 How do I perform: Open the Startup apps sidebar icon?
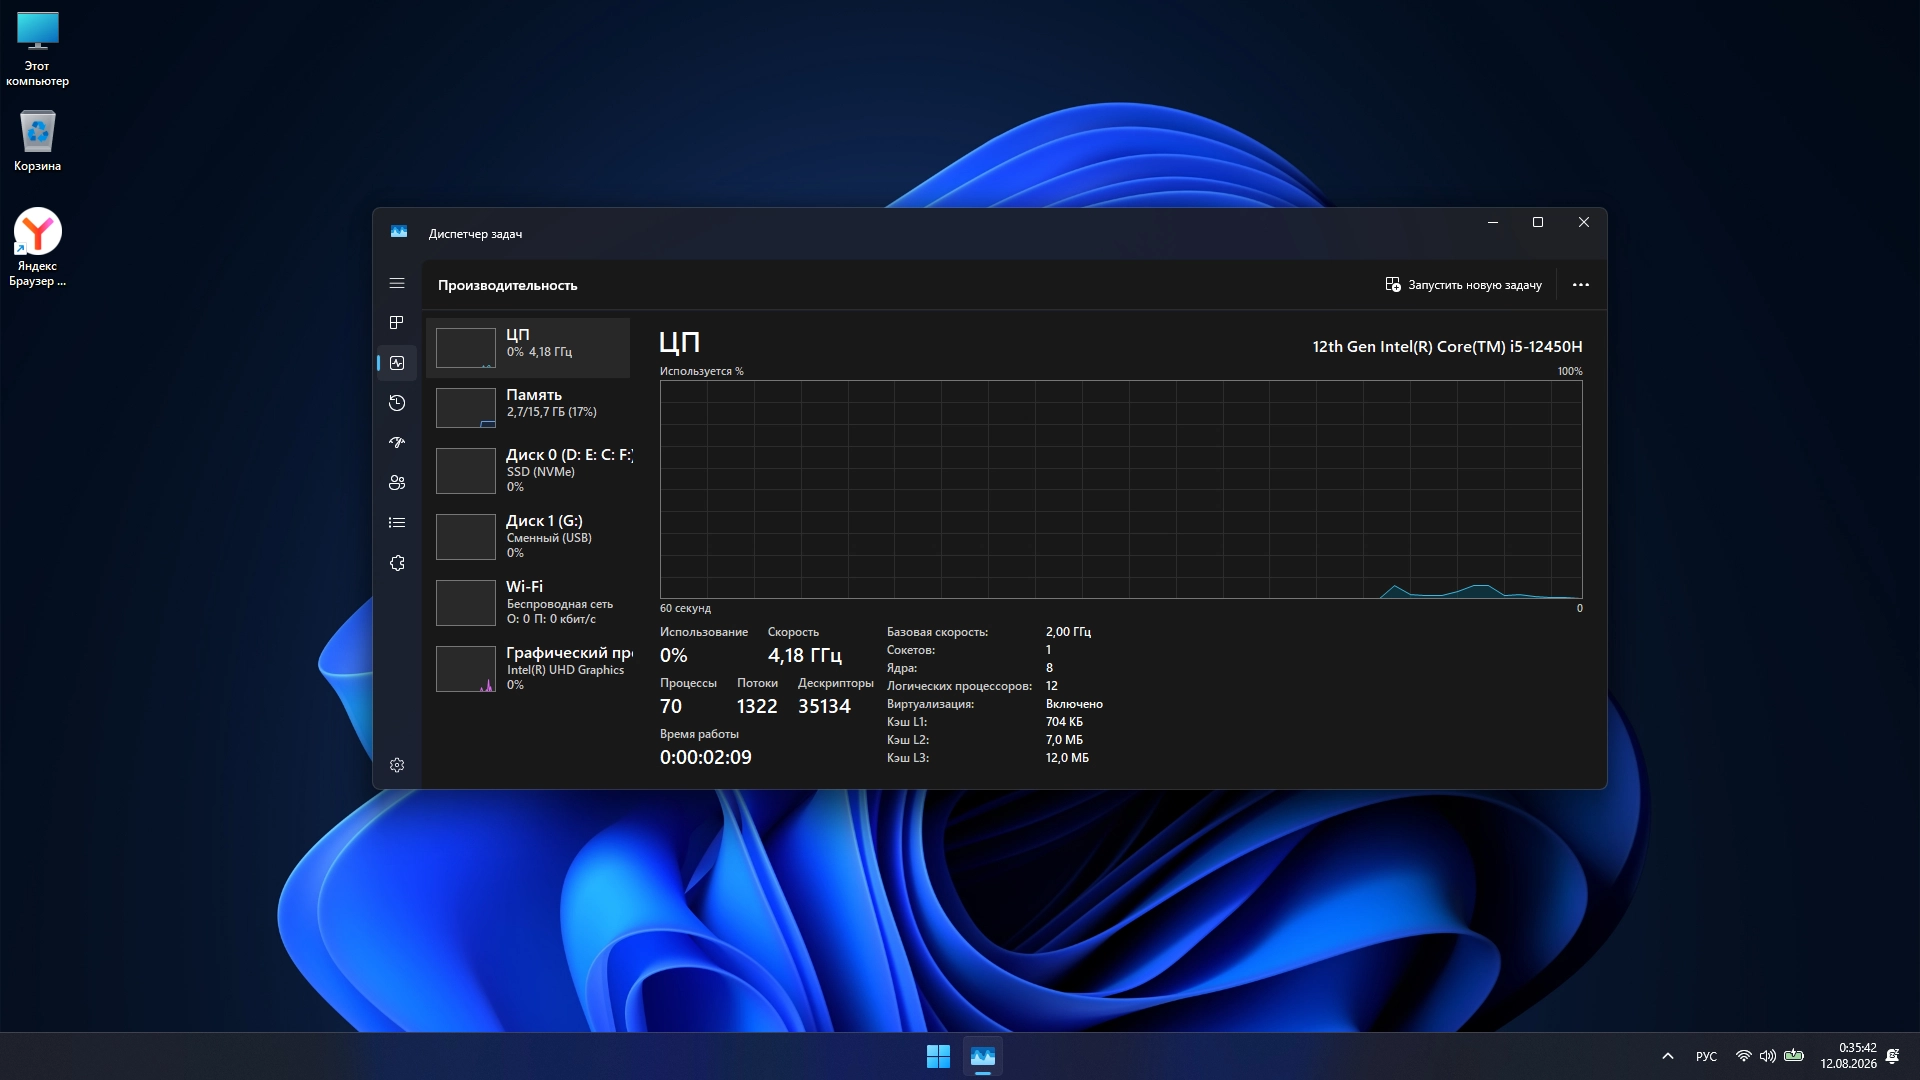[x=397, y=442]
